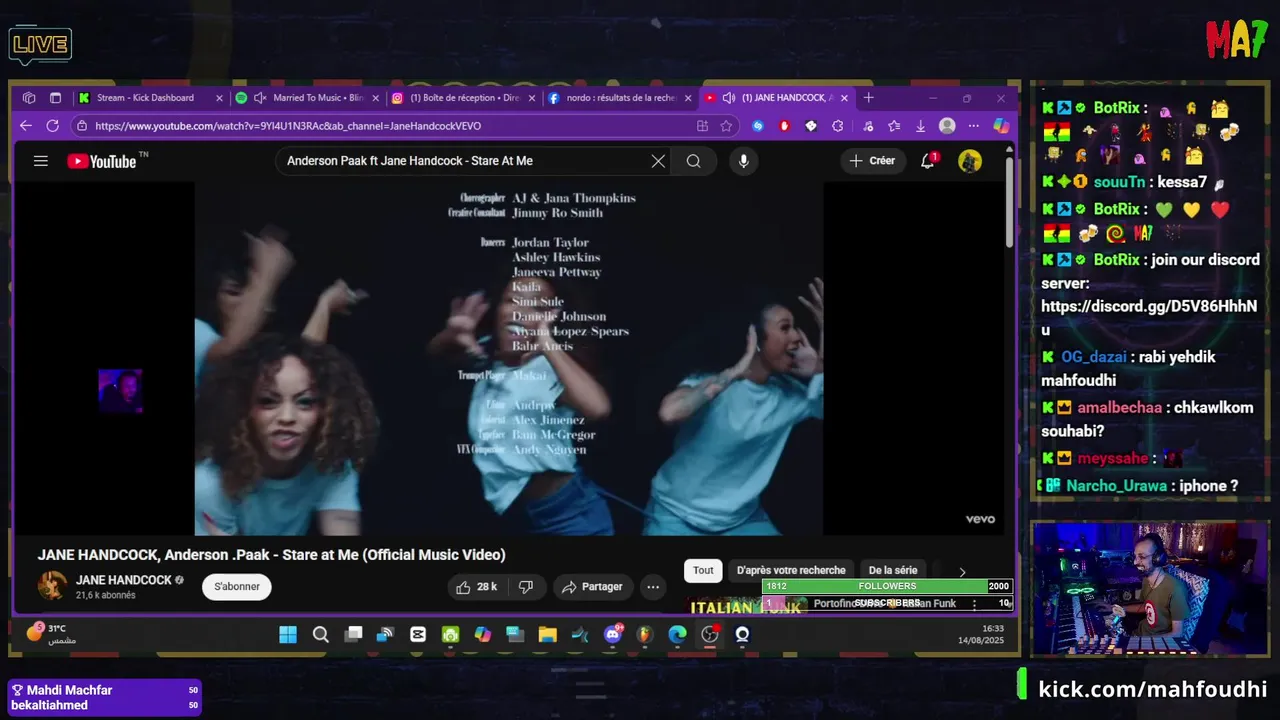This screenshot has height=720, width=1280.
Task: Close the Stream - Kick Dashboard tab
Action: [219, 98]
